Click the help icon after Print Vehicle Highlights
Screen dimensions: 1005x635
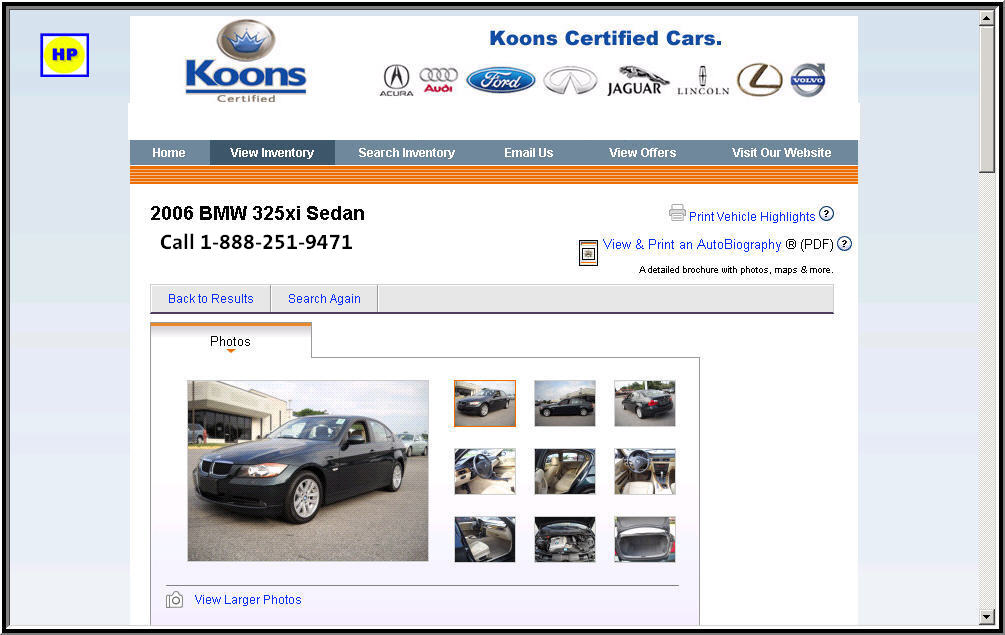click(x=826, y=213)
